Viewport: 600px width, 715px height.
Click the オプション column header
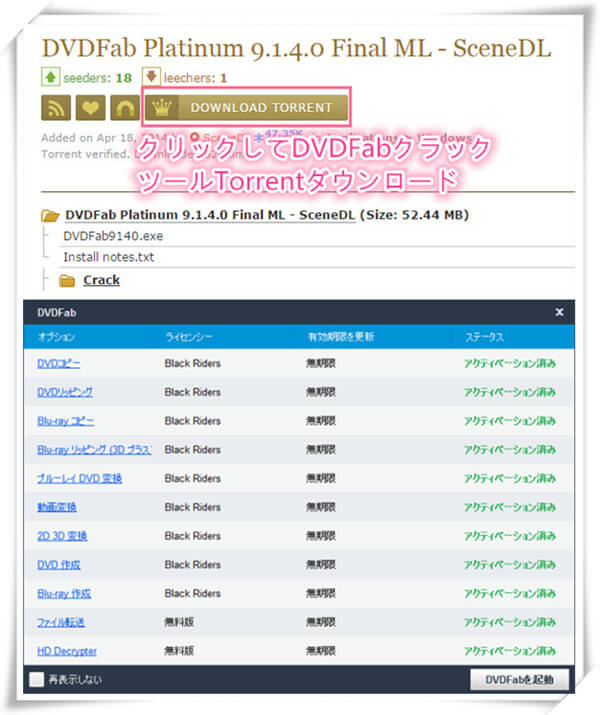tap(57, 337)
